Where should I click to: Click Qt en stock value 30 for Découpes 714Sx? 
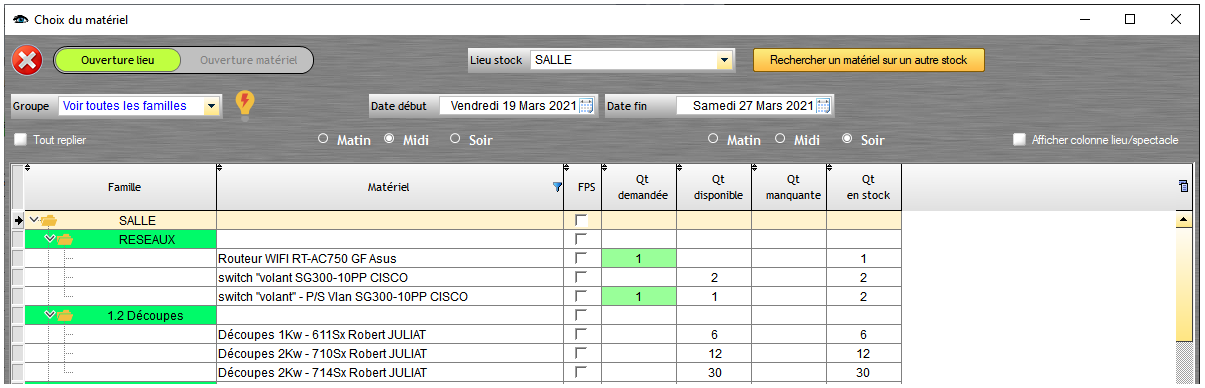864,373
